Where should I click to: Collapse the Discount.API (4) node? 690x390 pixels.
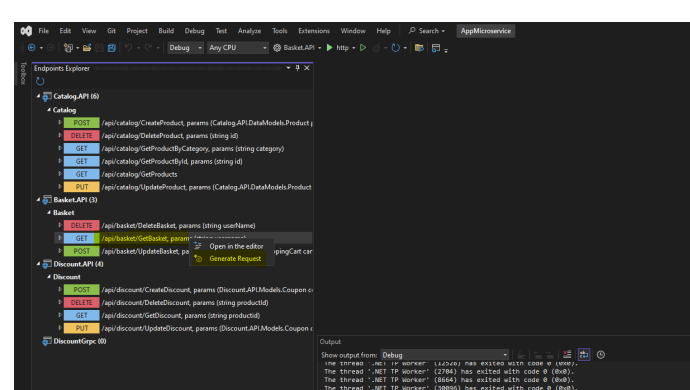point(38,264)
